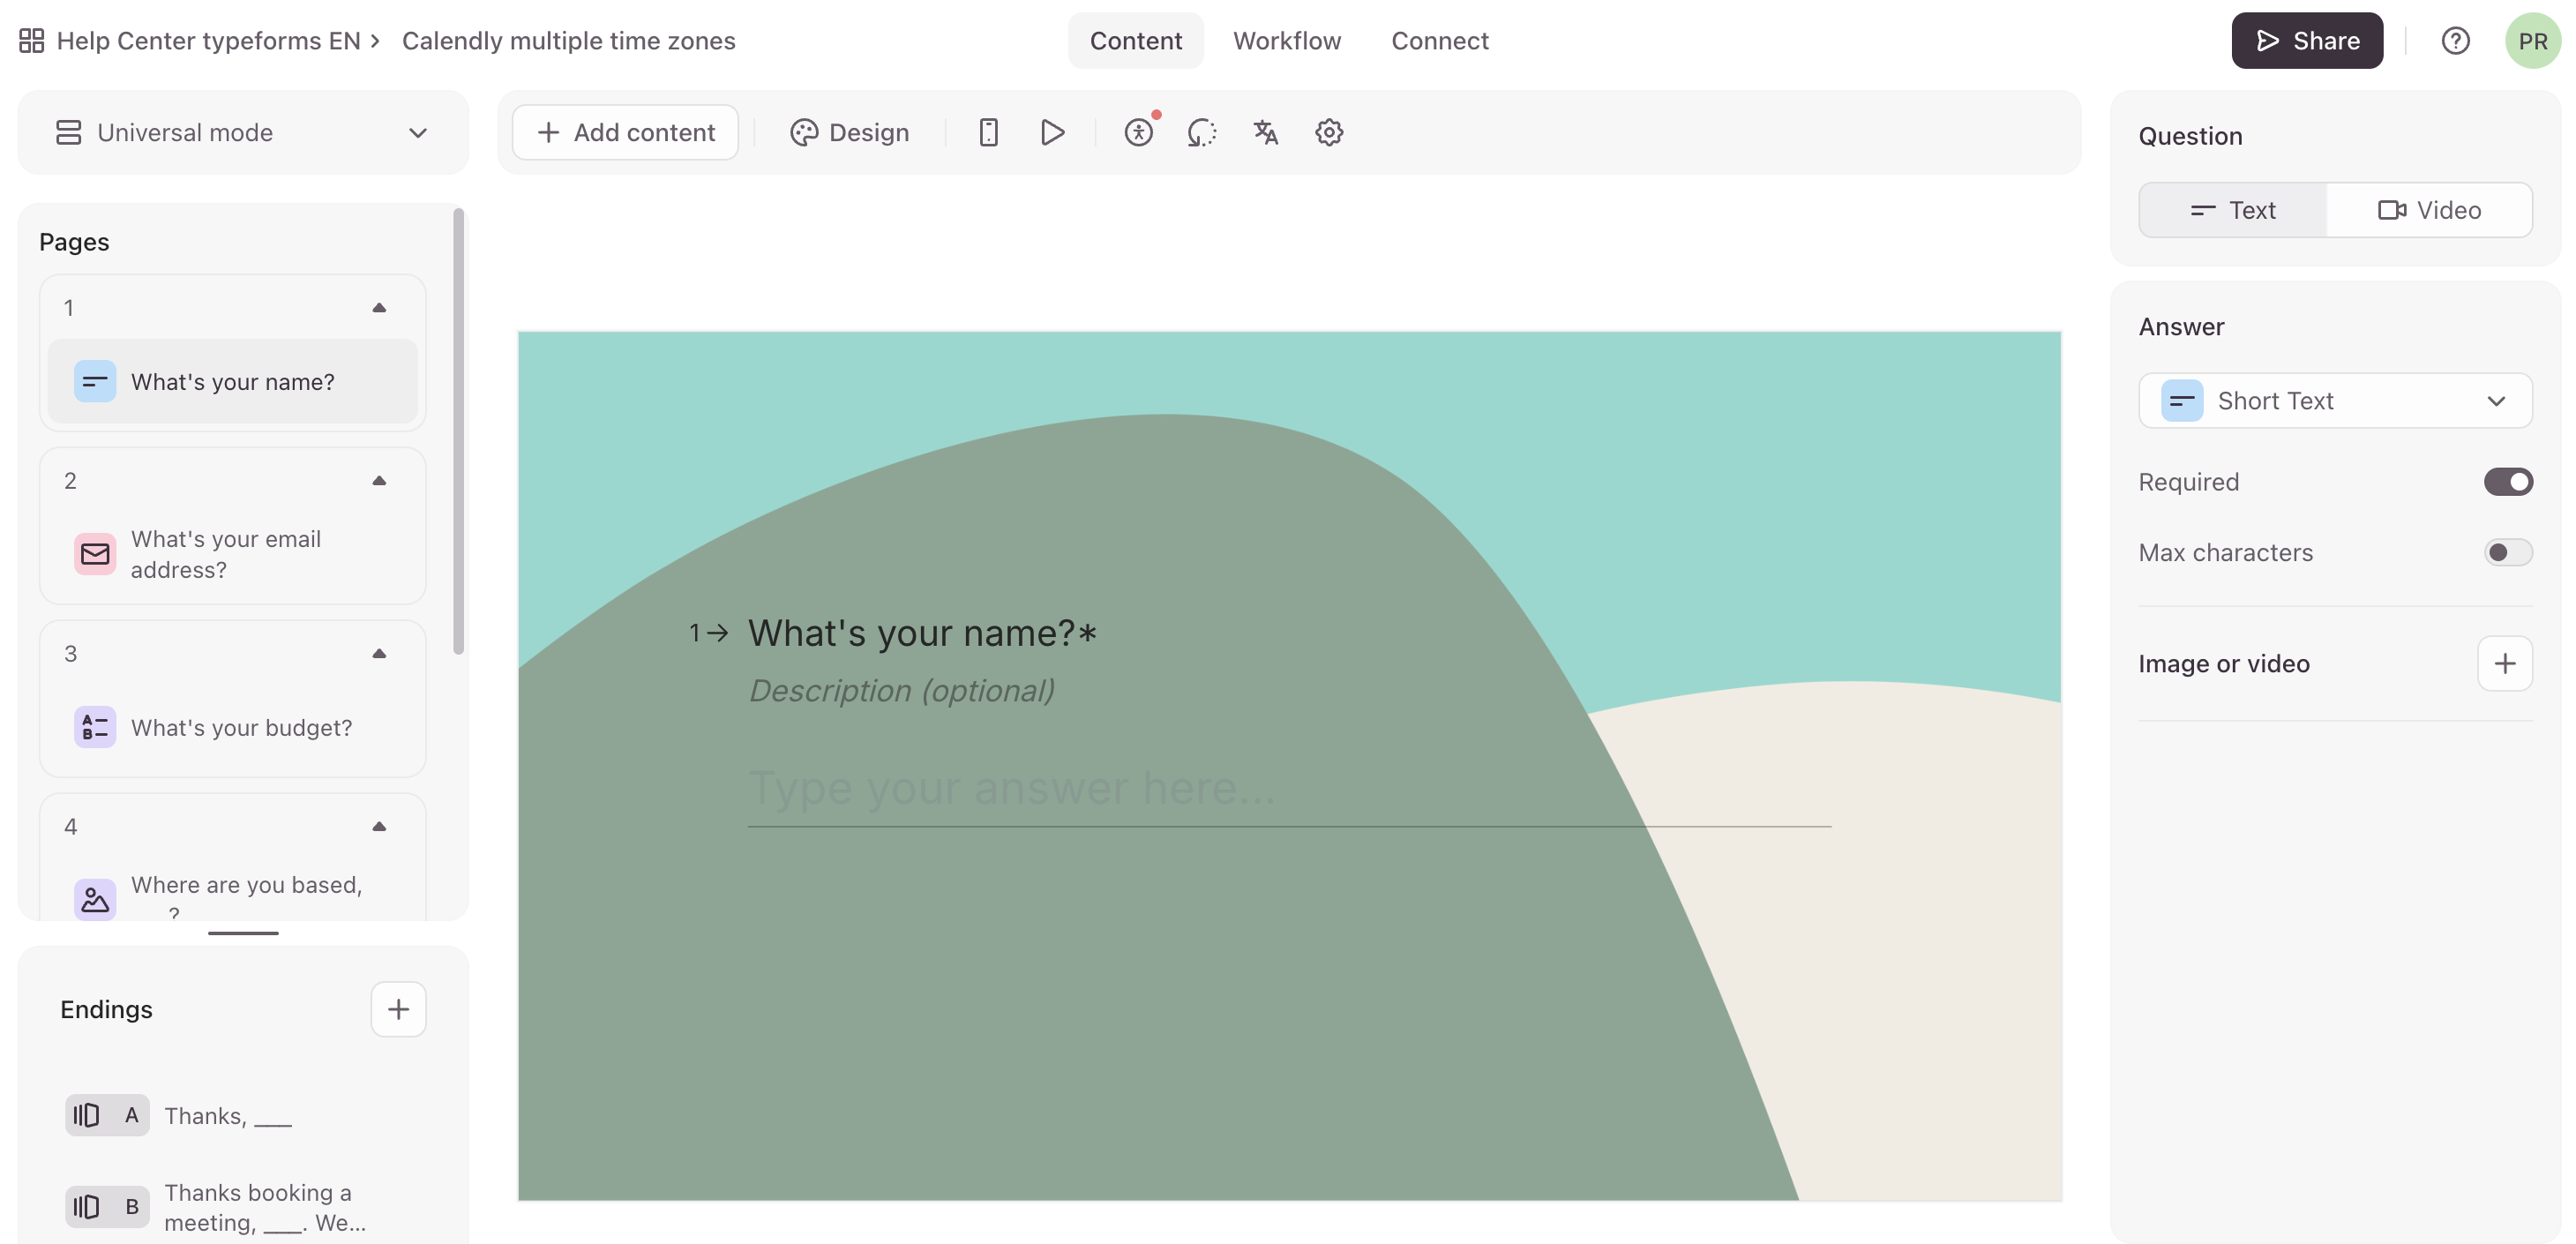Click the play preview icon in toolbar
The width and height of the screenshot is (2576, 1244).
click(1052, 132)
